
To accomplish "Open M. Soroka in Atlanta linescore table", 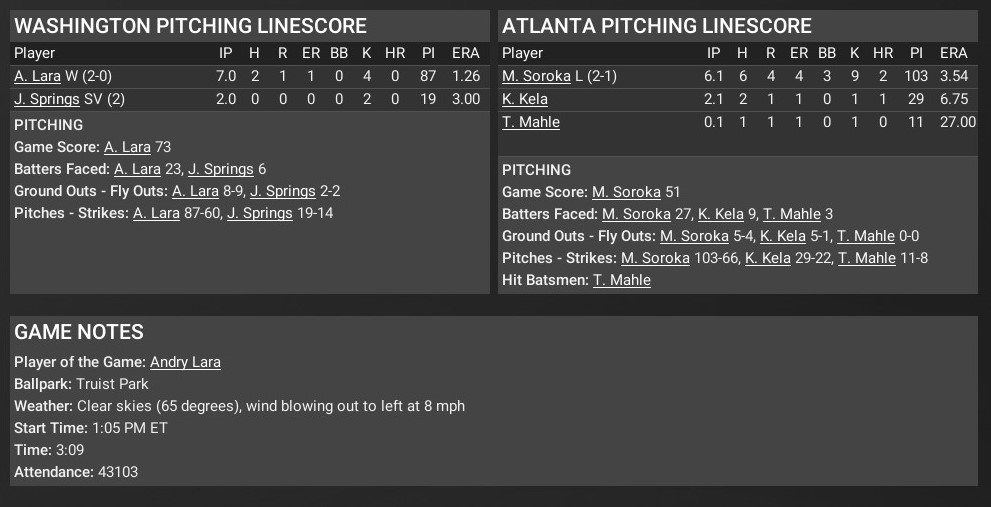I will [x=537, y=76].
